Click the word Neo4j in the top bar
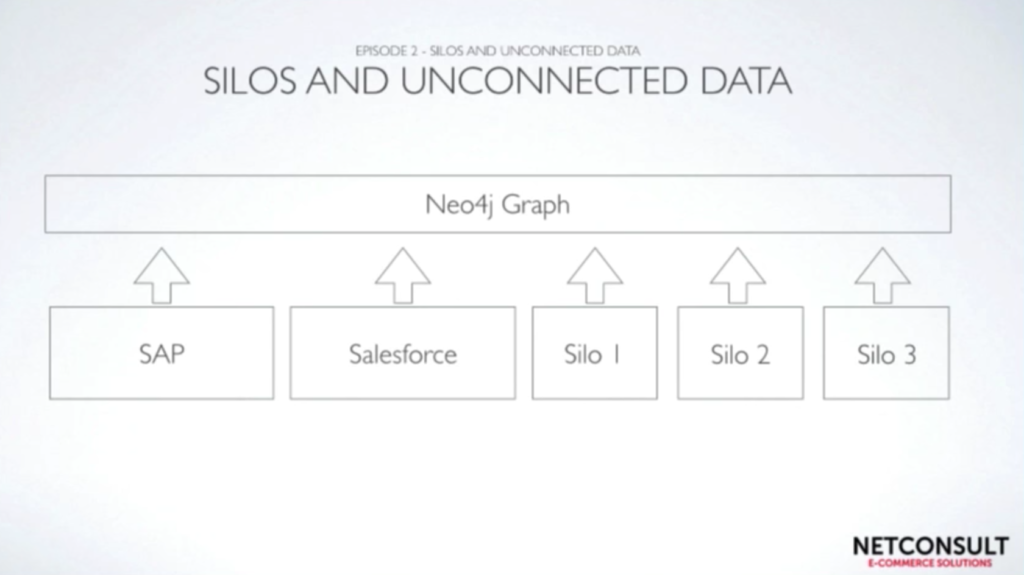1024x575 pixels. pyautogui.click(x=458, y=205)
